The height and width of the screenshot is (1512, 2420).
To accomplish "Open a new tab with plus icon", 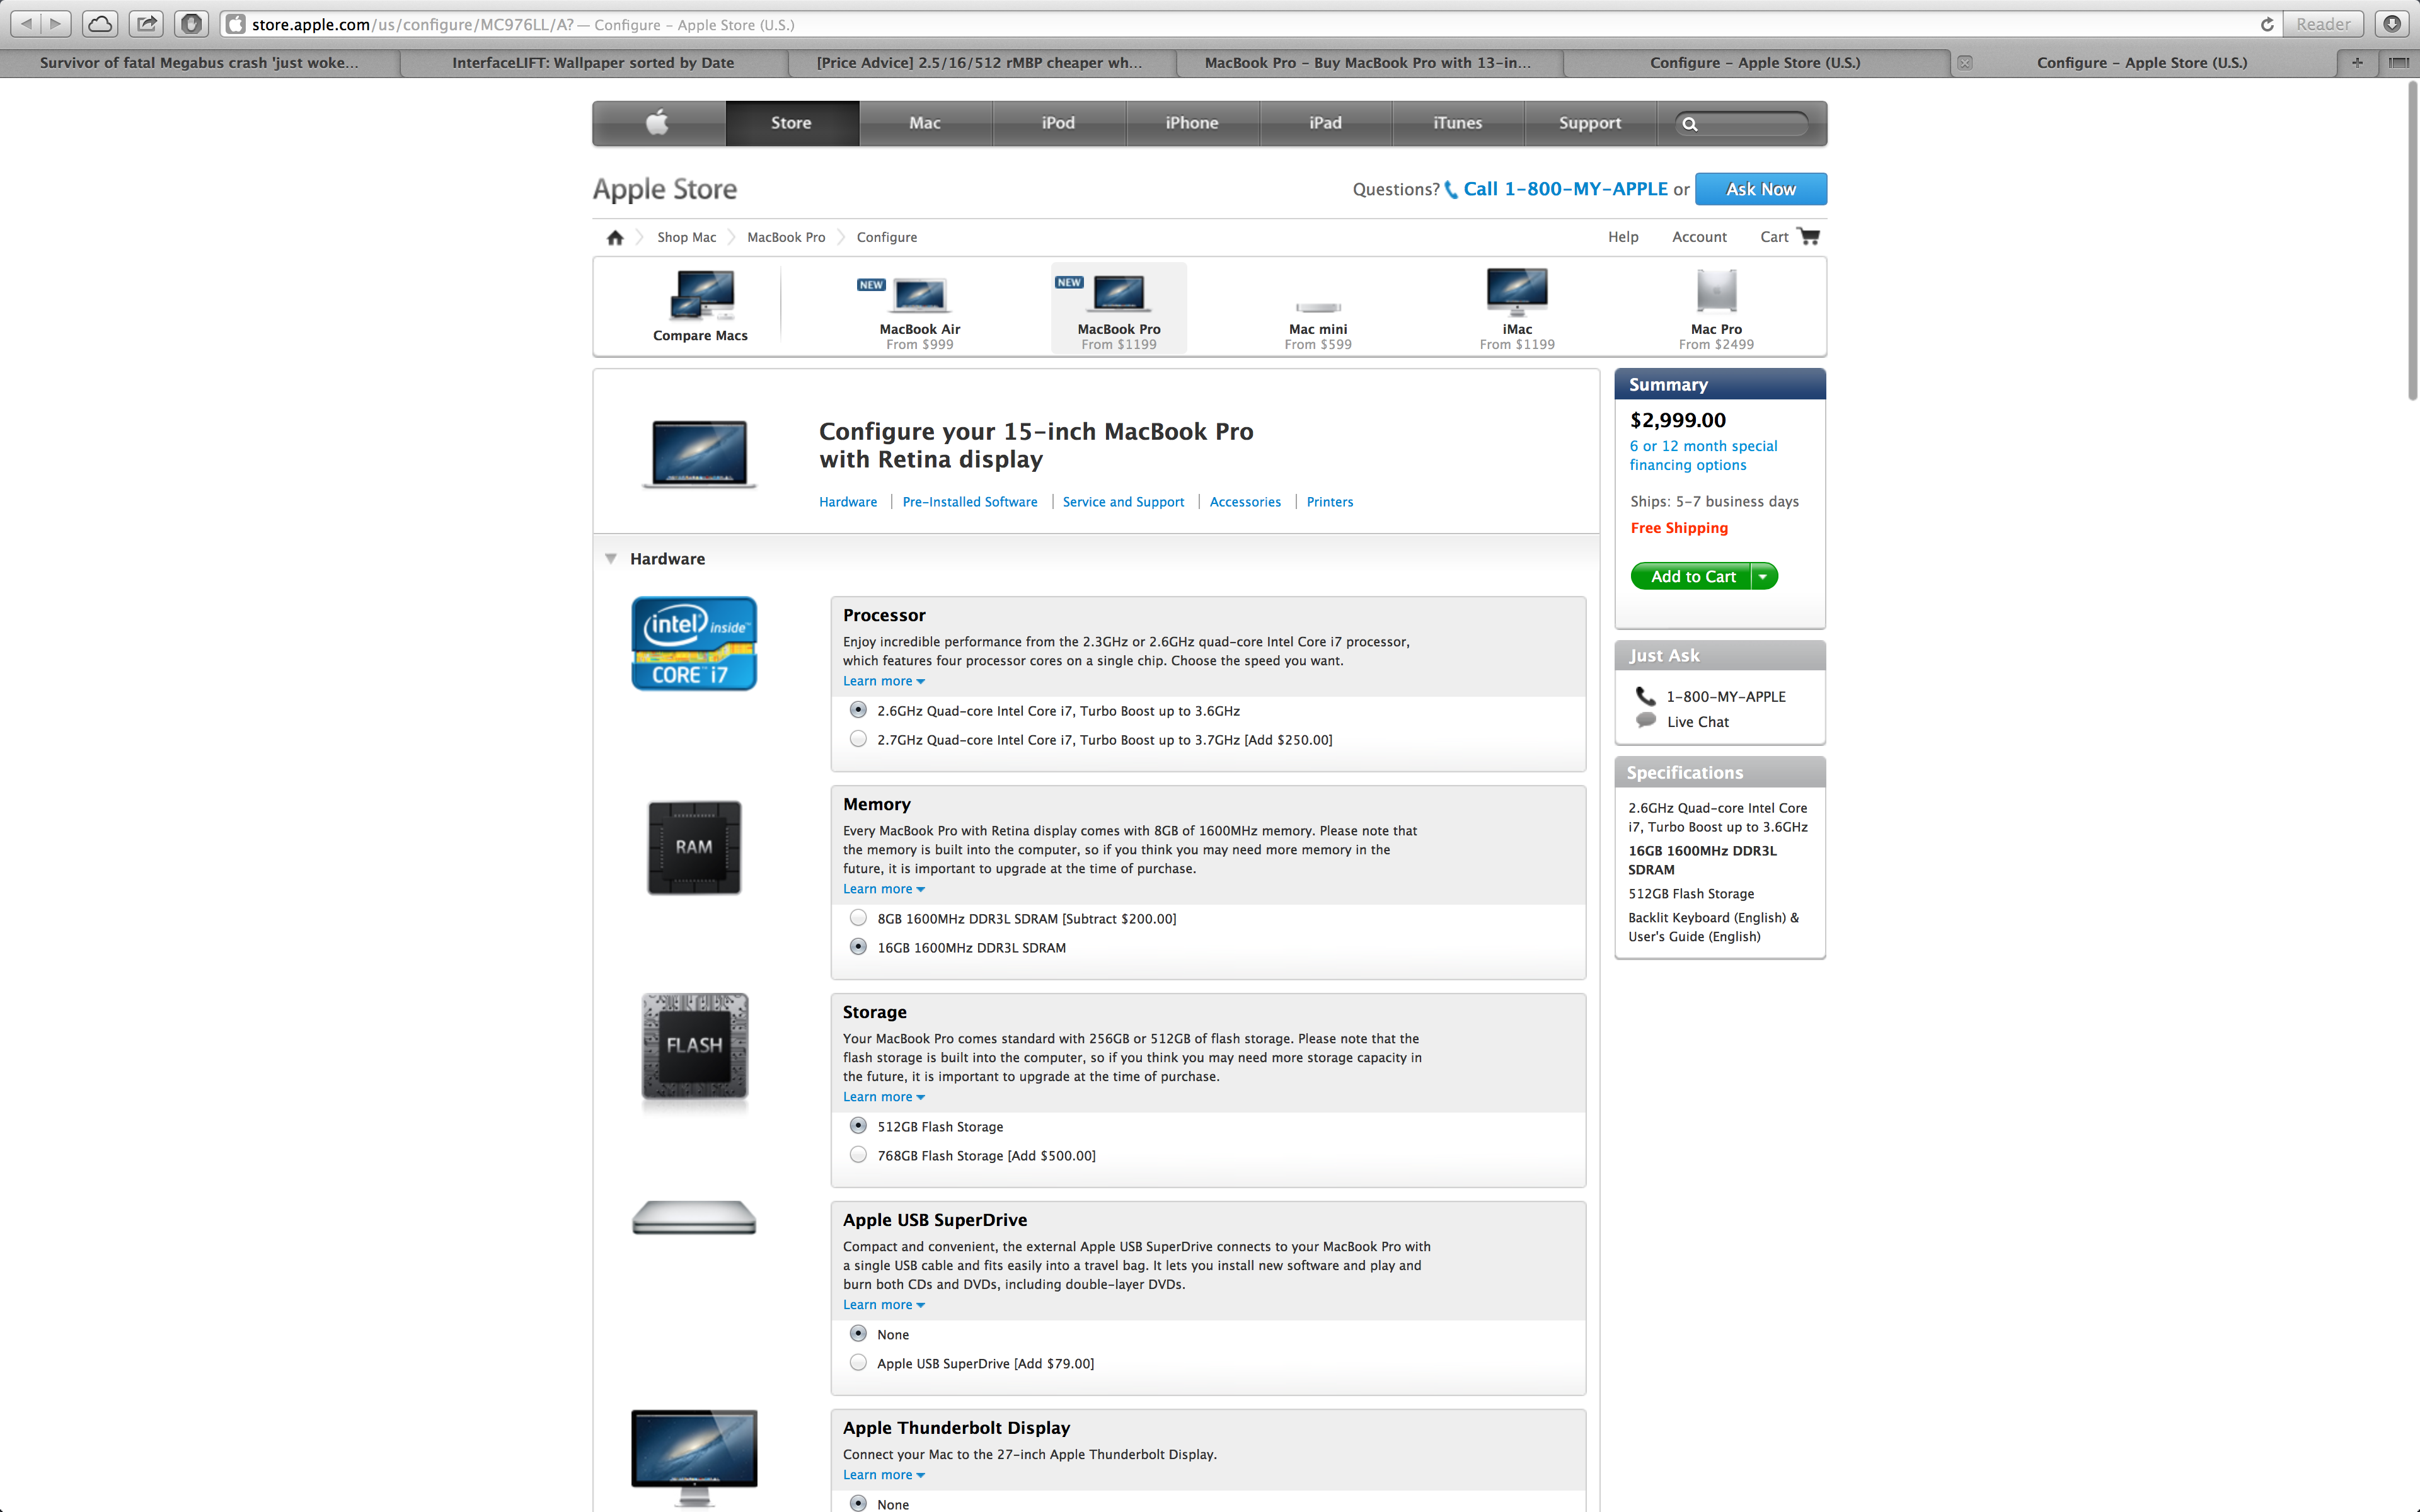I will [2357, 62].
